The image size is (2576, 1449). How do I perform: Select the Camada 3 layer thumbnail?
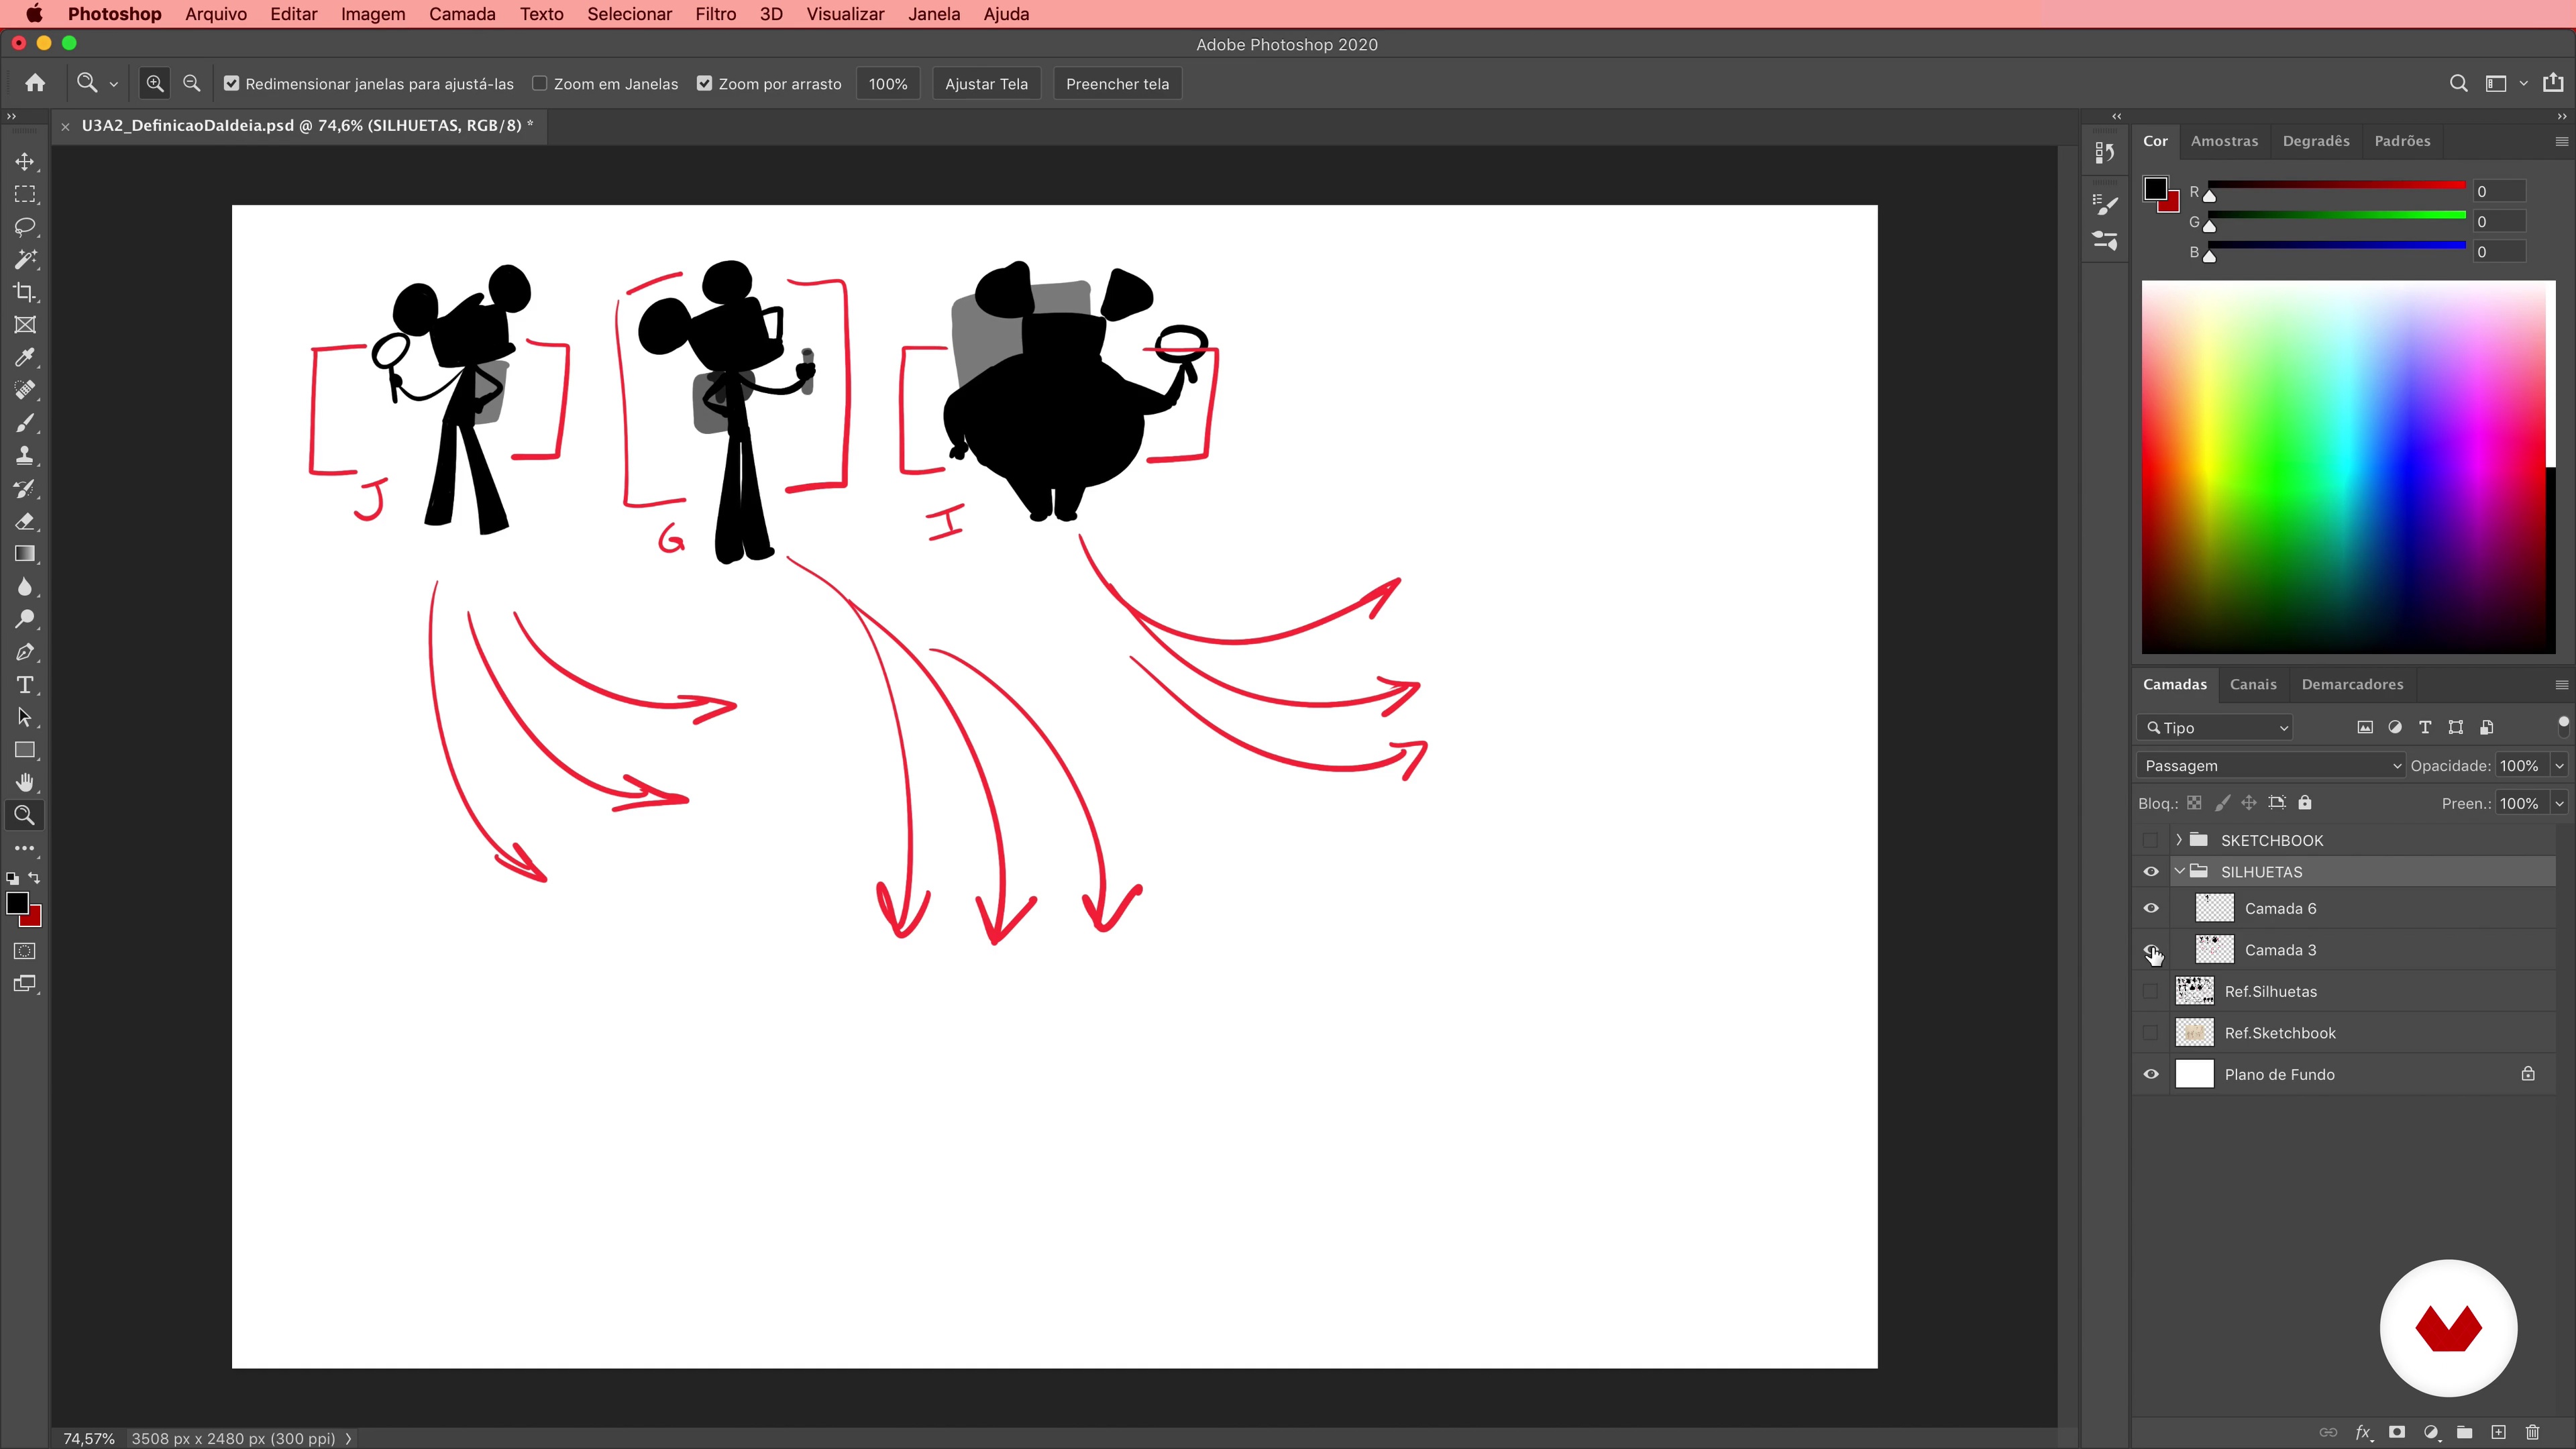pos(2214,950)
